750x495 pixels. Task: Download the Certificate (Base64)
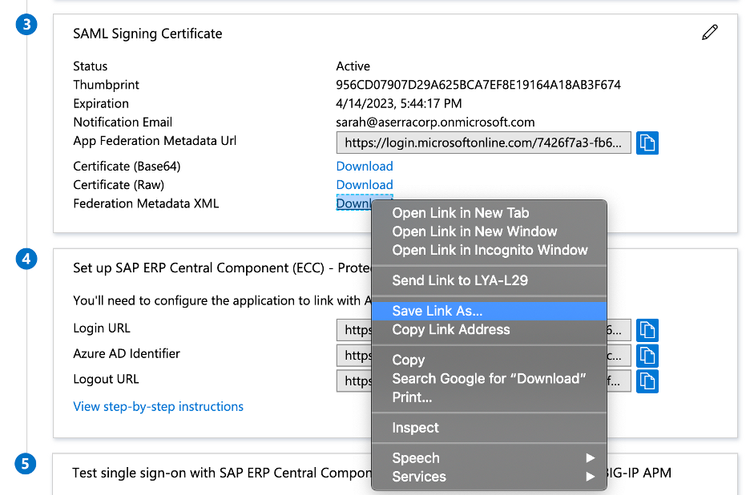click(x=364, y=166)
